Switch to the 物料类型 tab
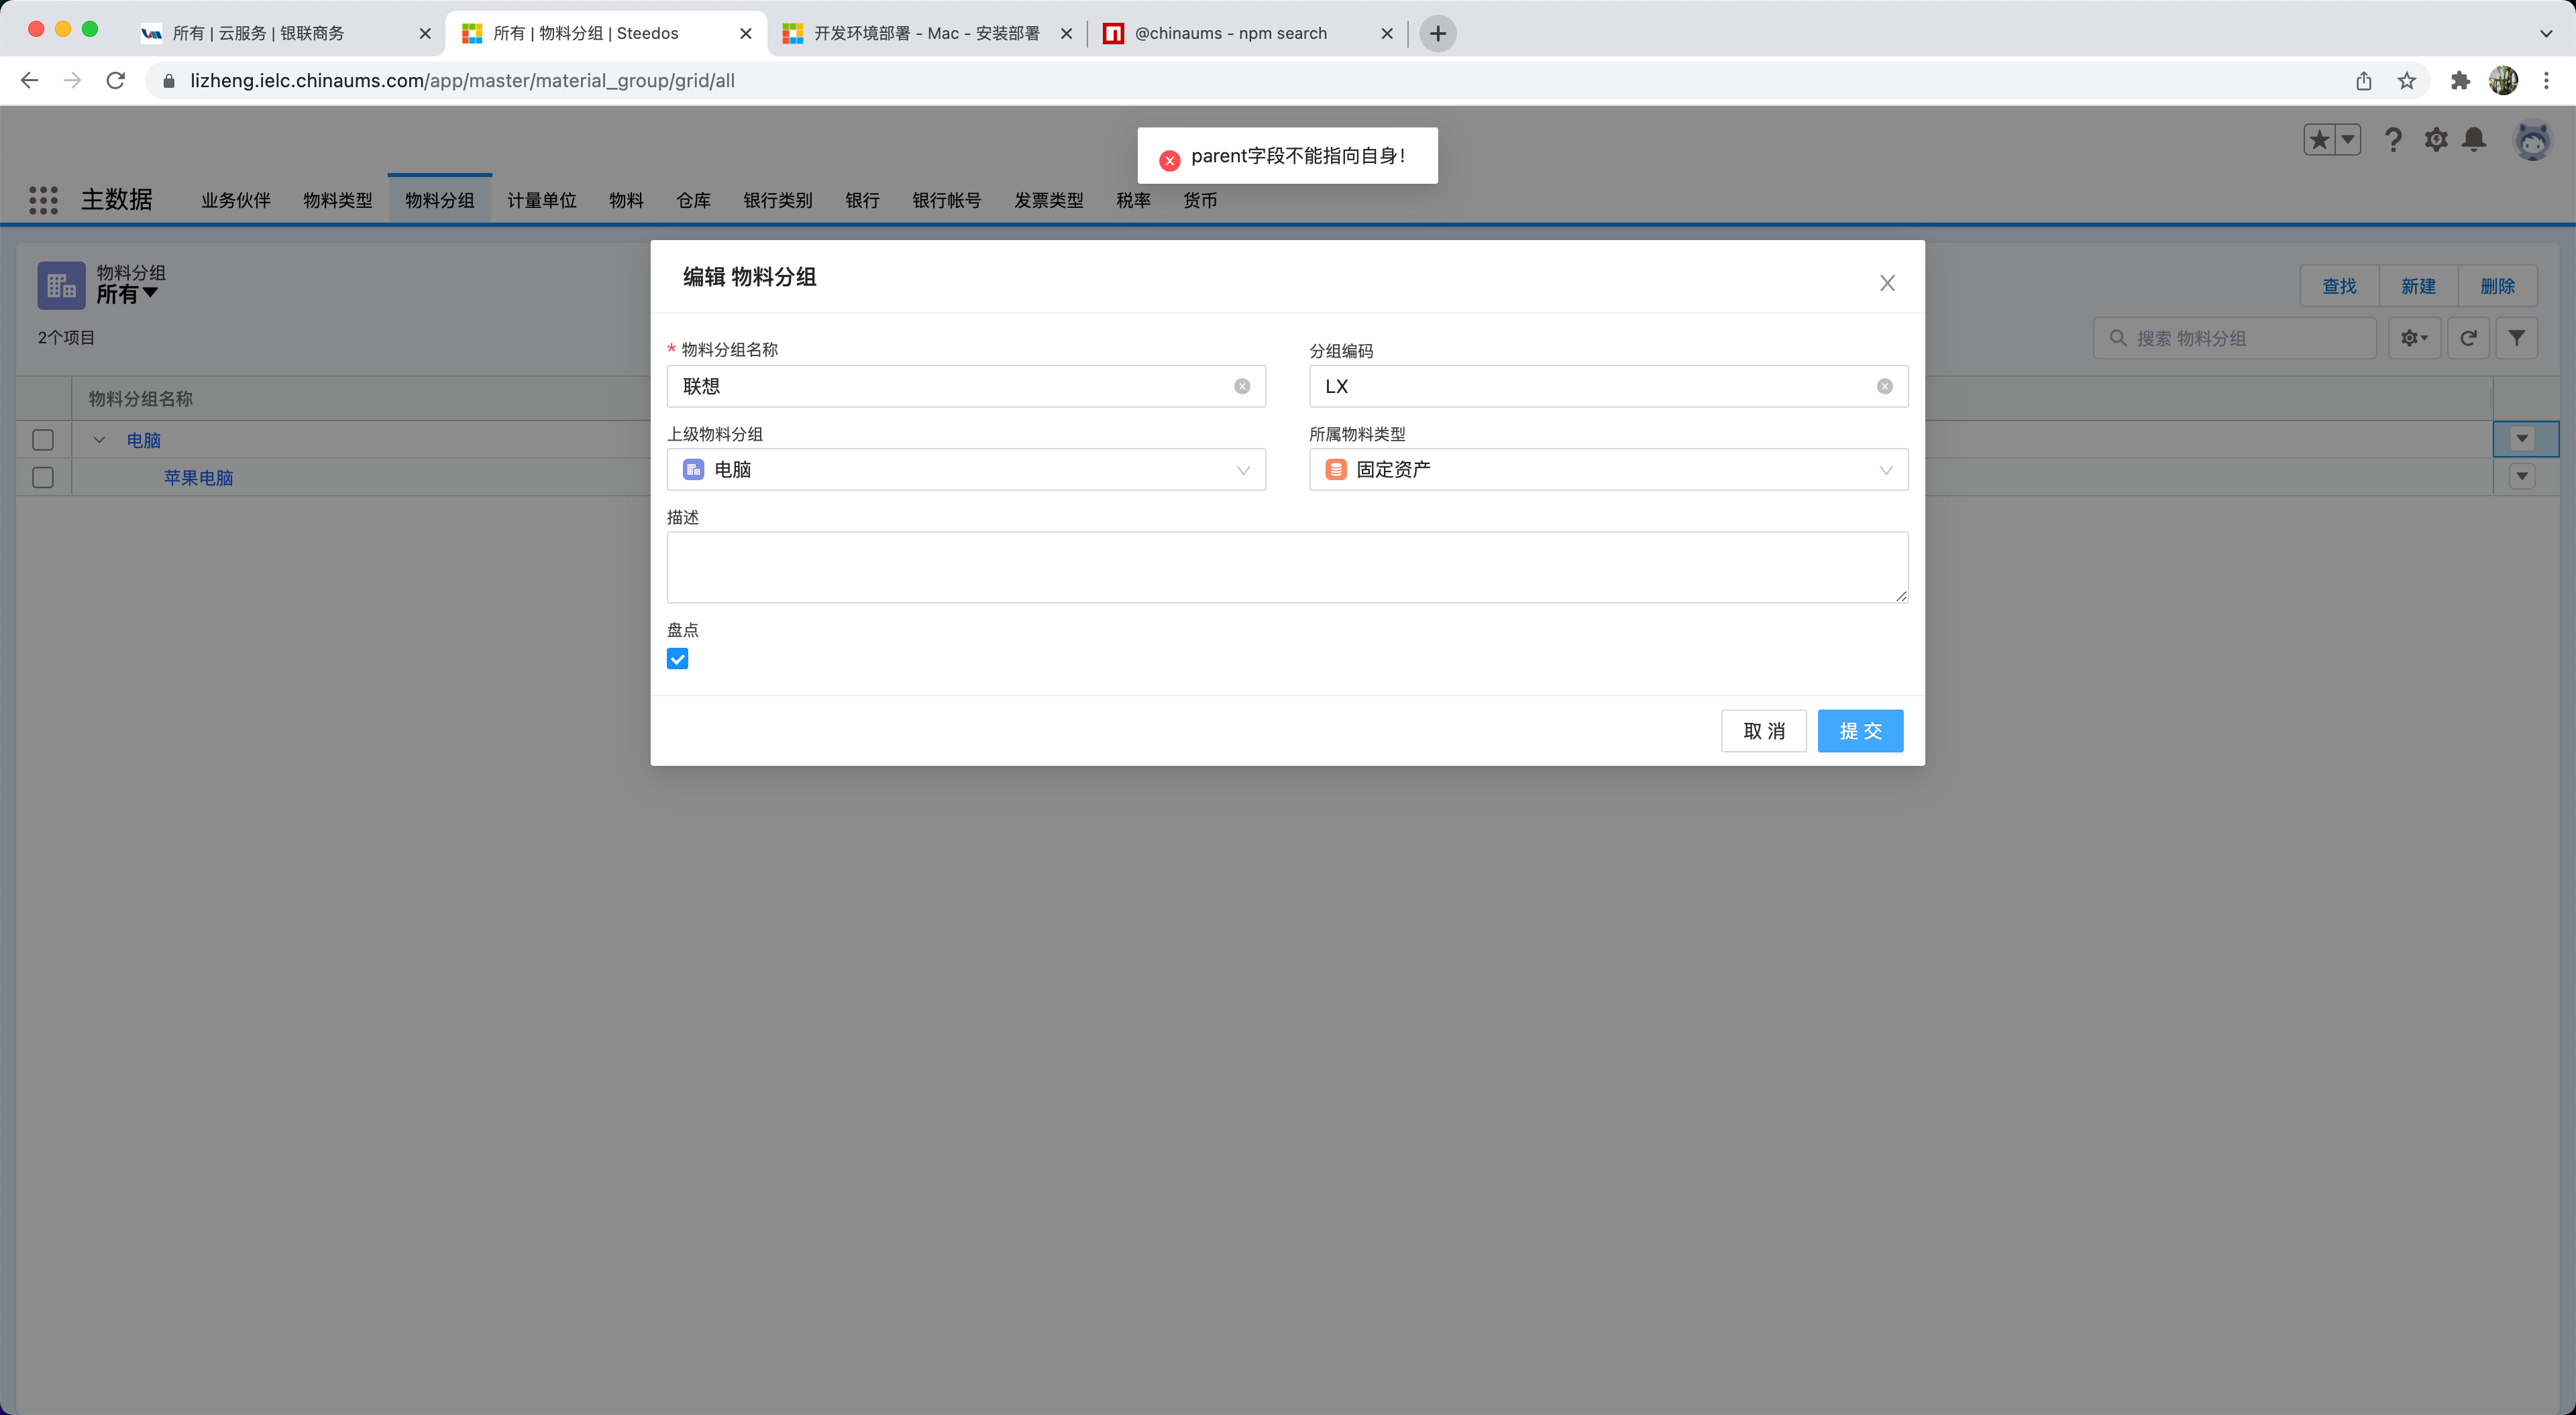 (x=338, y=200)
